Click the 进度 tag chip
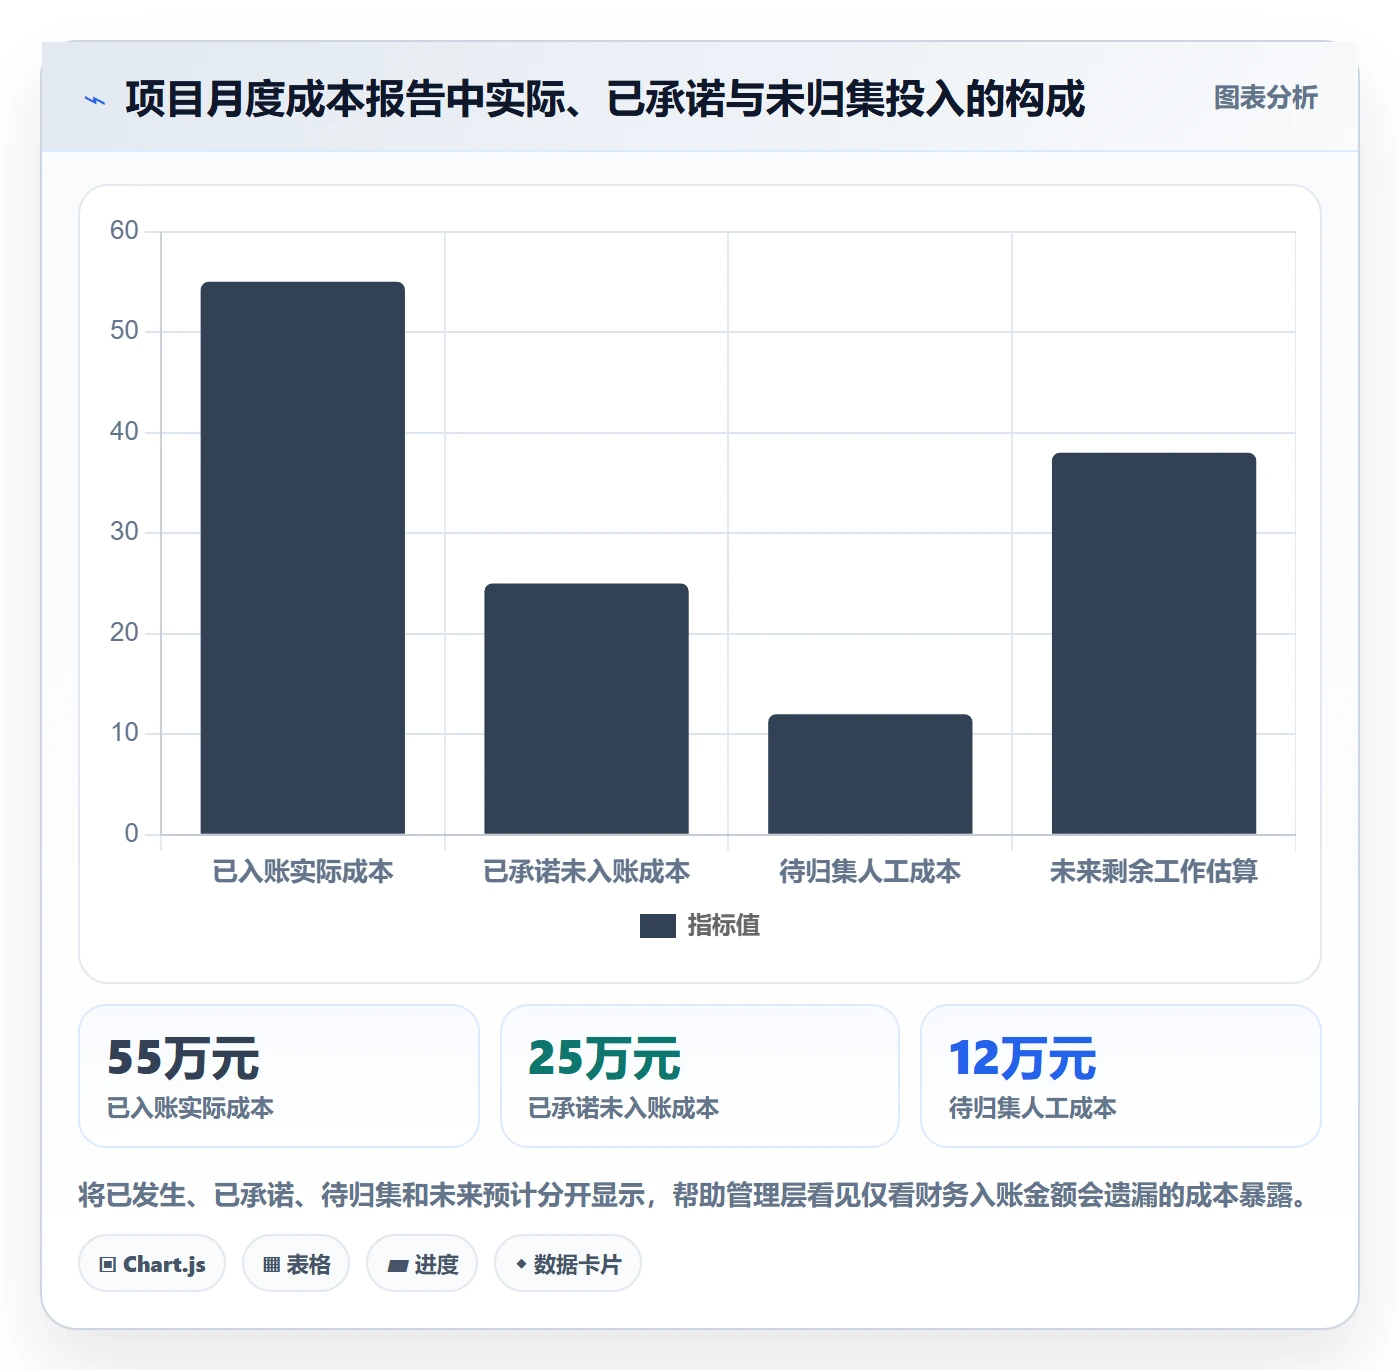The height and width of the screenshot is (1370, 1400). coord(422,1264)
